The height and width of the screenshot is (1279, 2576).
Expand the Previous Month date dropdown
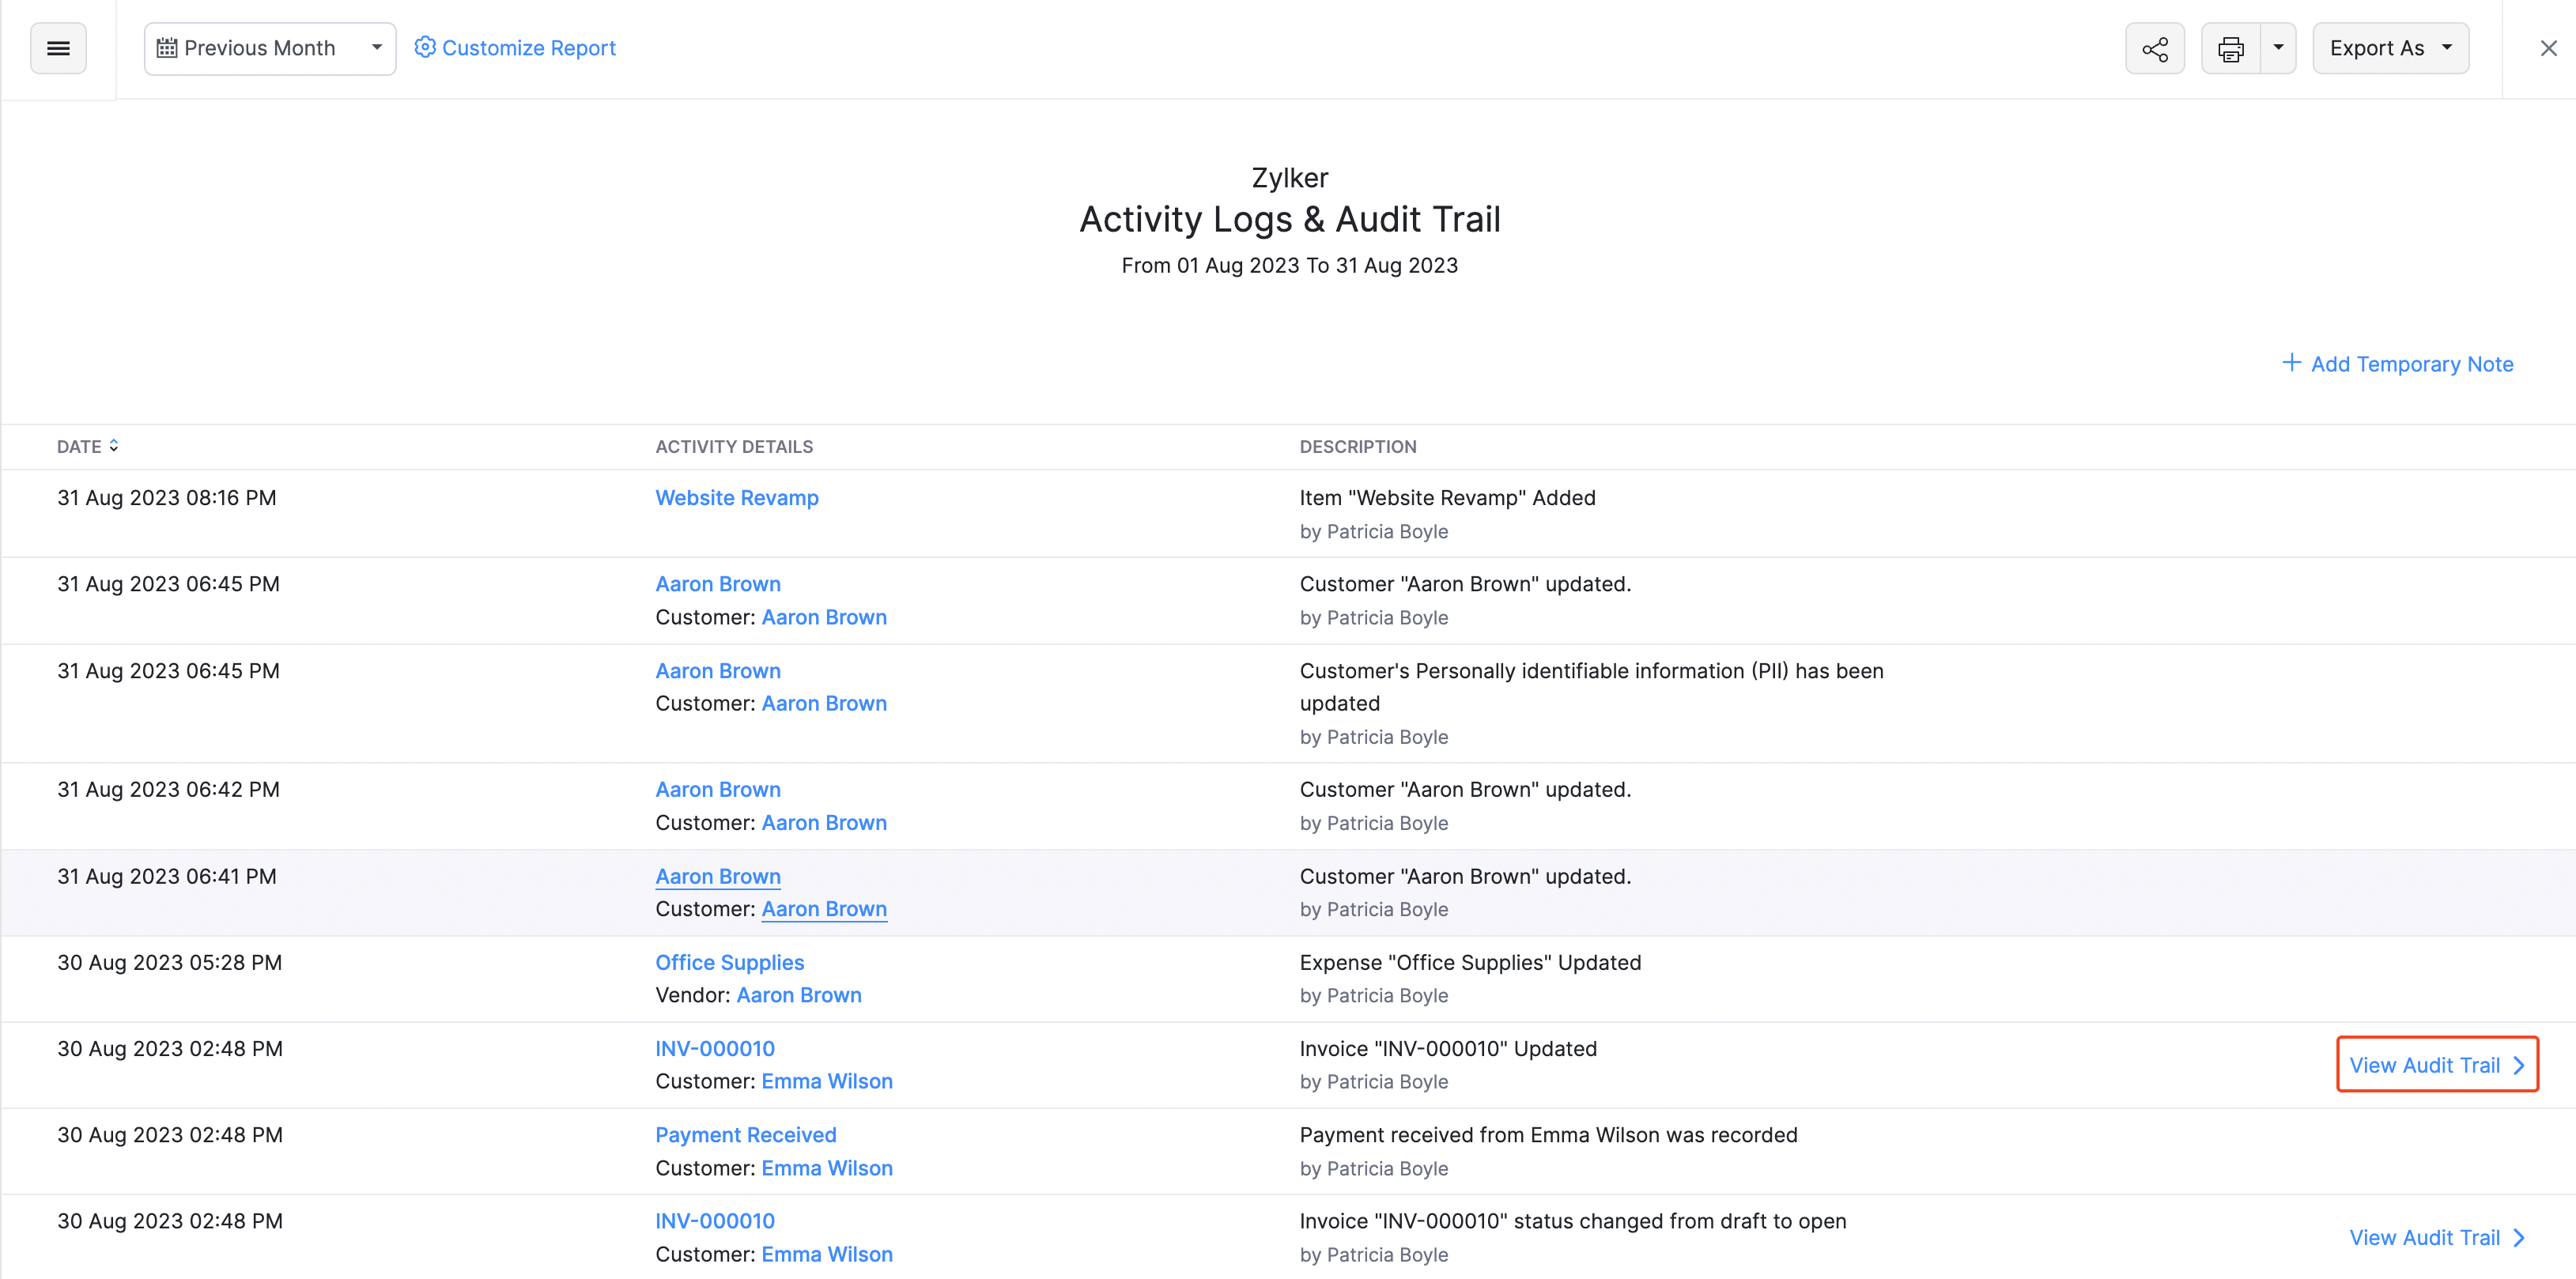click(375, 46)
